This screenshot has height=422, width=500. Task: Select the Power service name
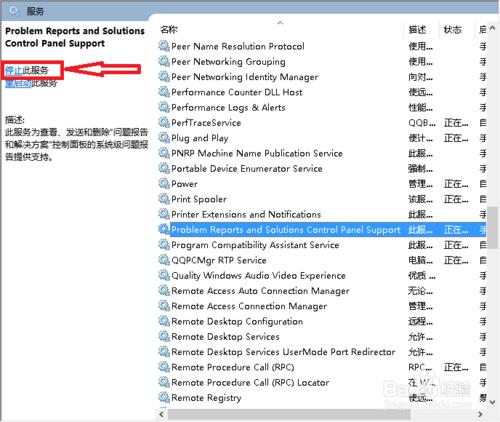pyautogui.click(x=184, y=184)
